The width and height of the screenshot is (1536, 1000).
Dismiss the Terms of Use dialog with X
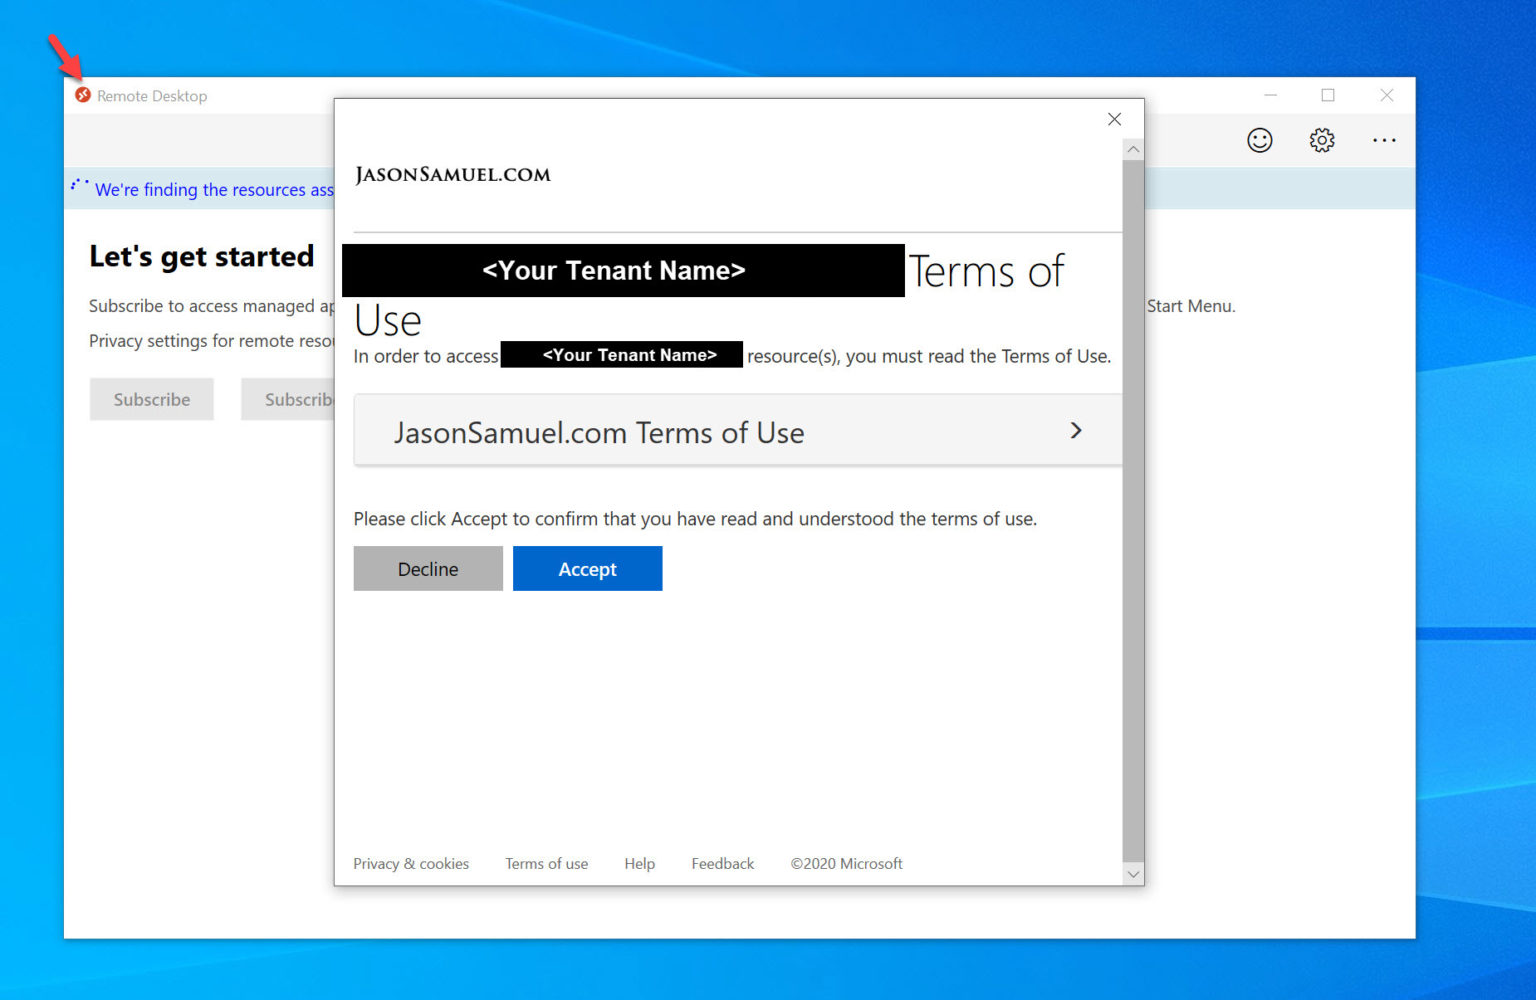click(1114, 119)
